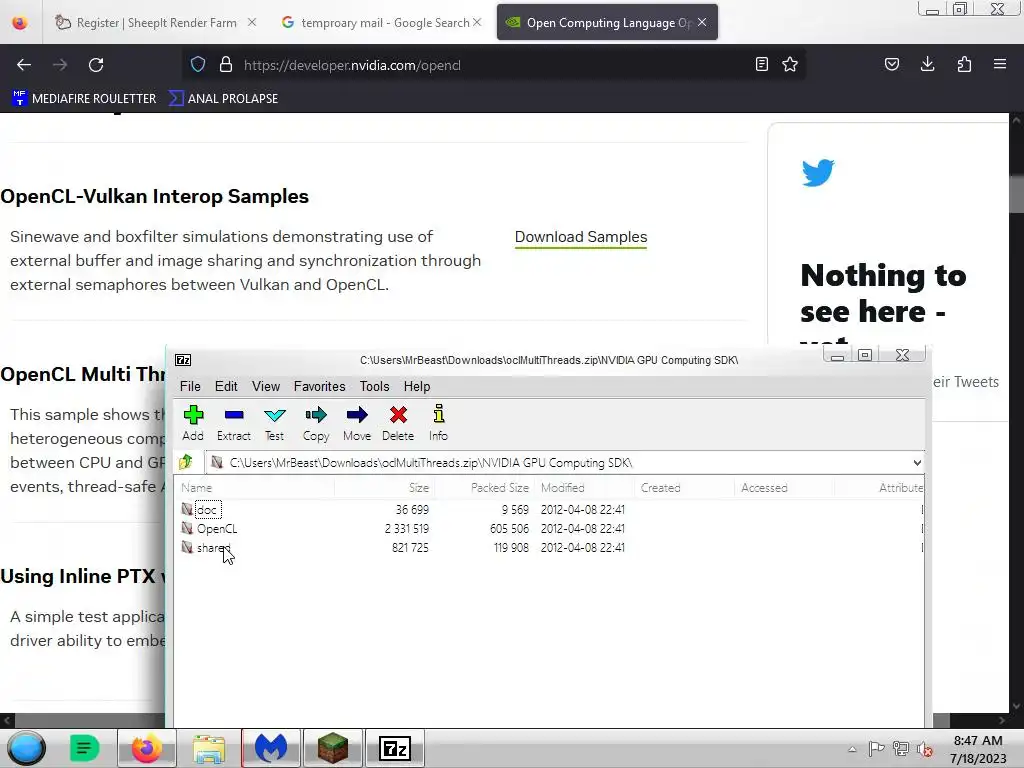The height and width of the screenshot is (768, 1024).
Task: Open the Favorites menu in 7-Zip
Action: pos(319,386)
